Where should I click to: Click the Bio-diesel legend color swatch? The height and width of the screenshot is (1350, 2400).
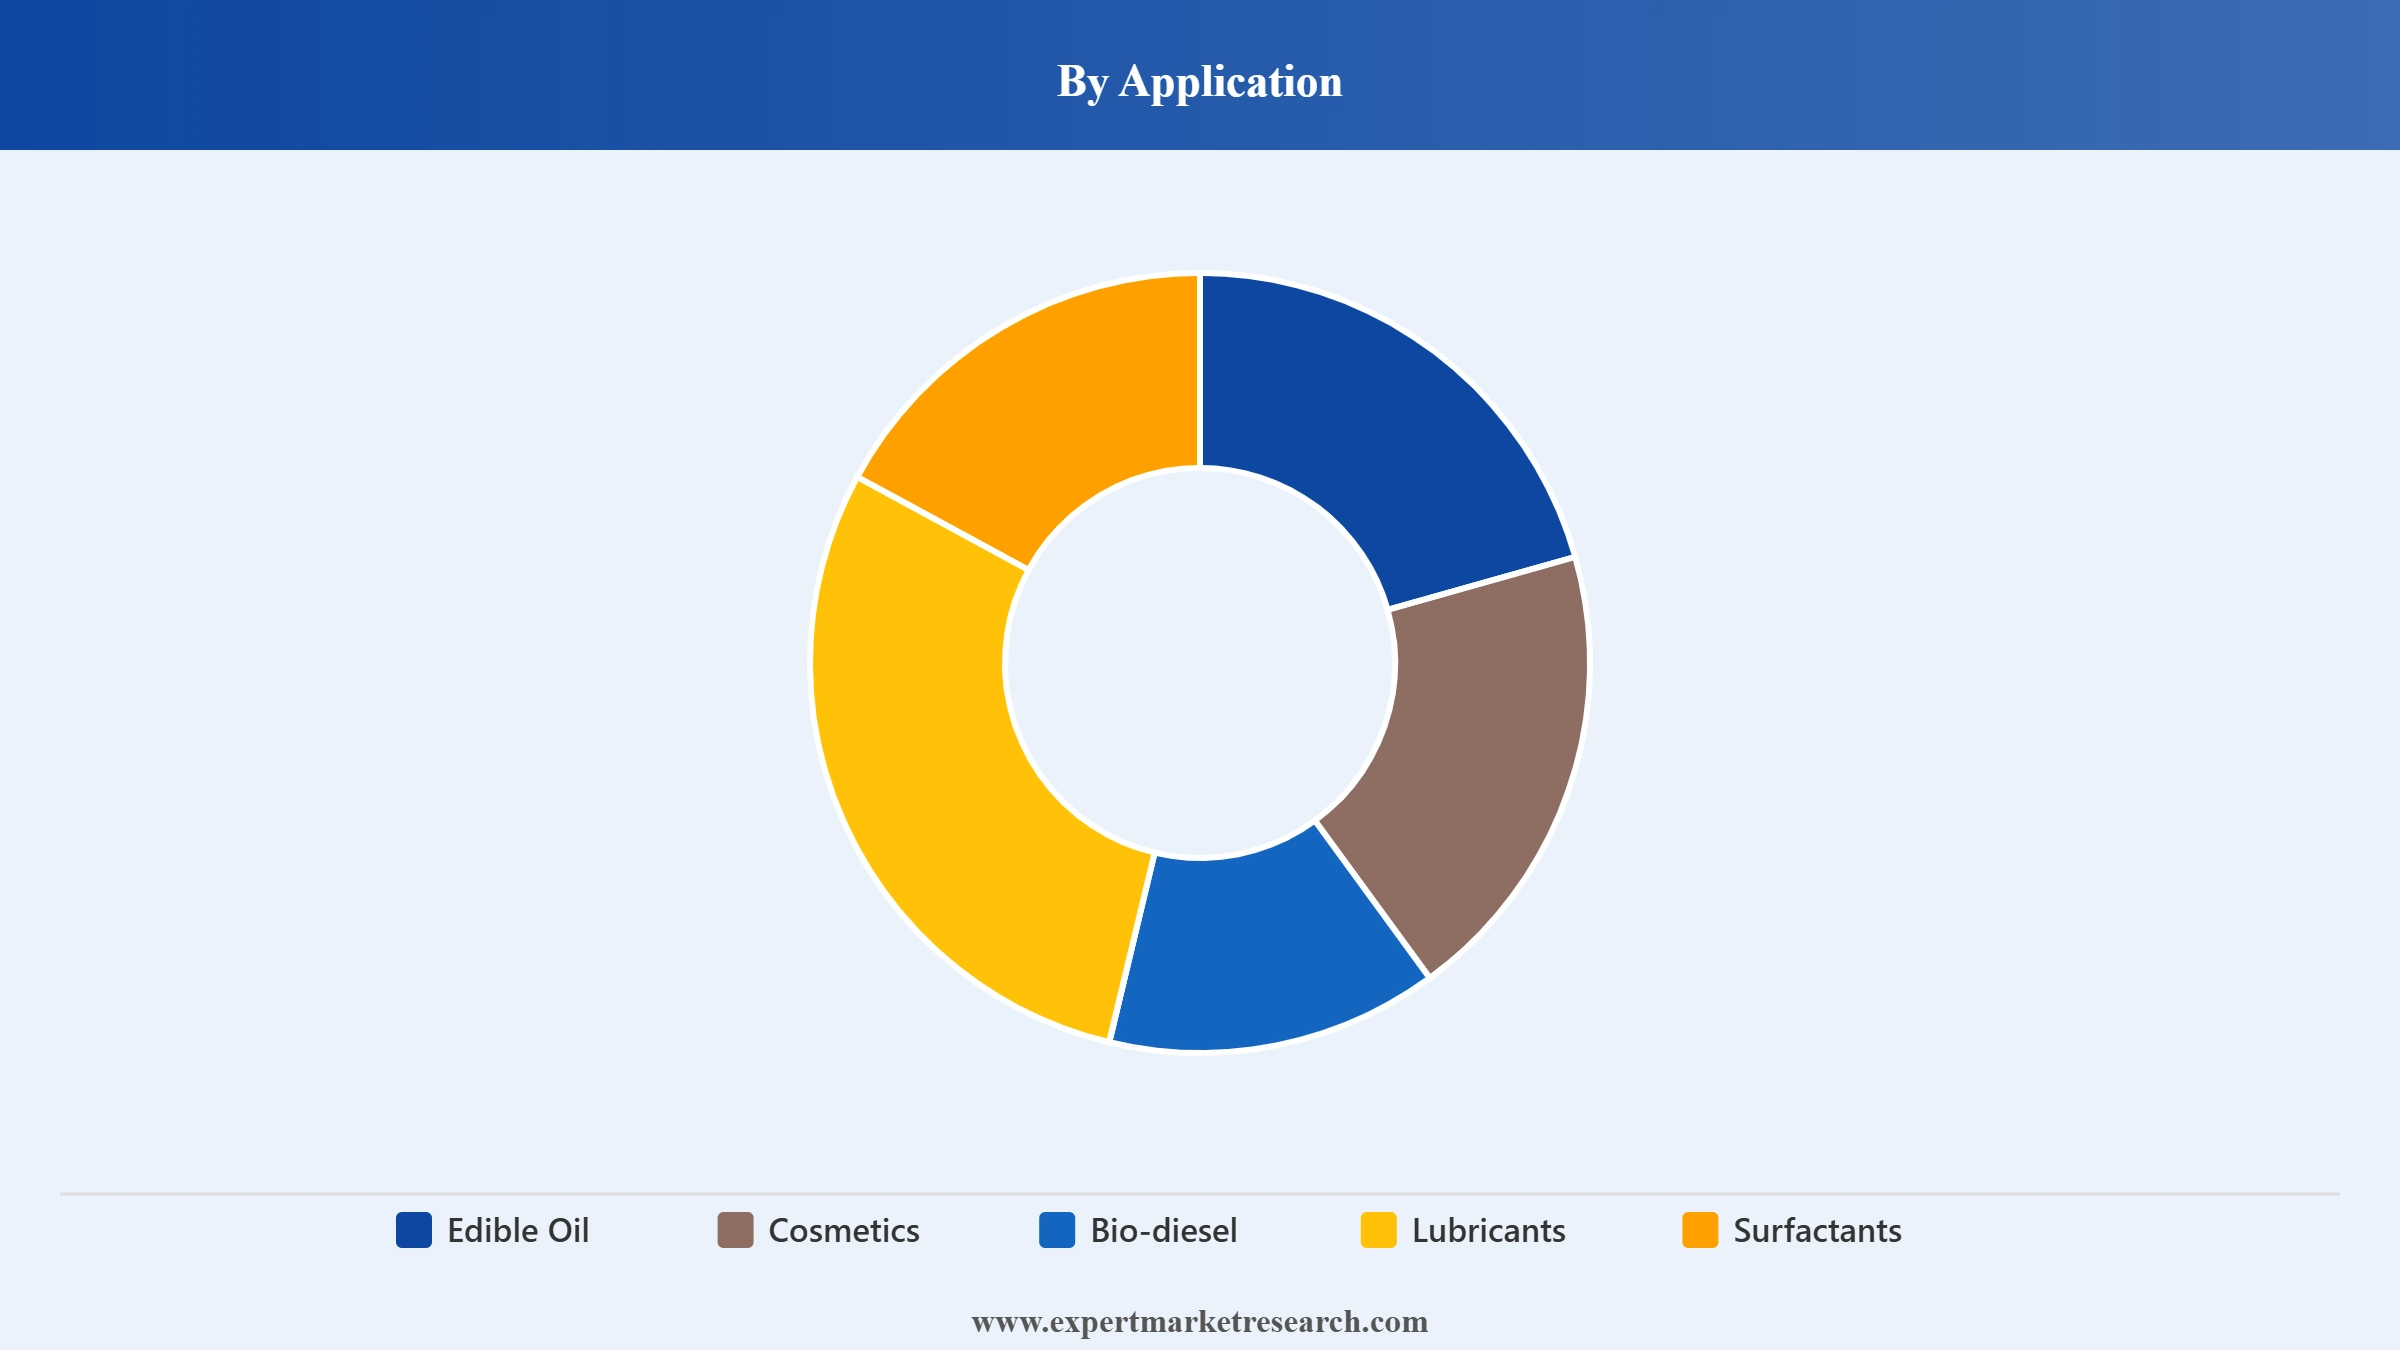1057,1230
